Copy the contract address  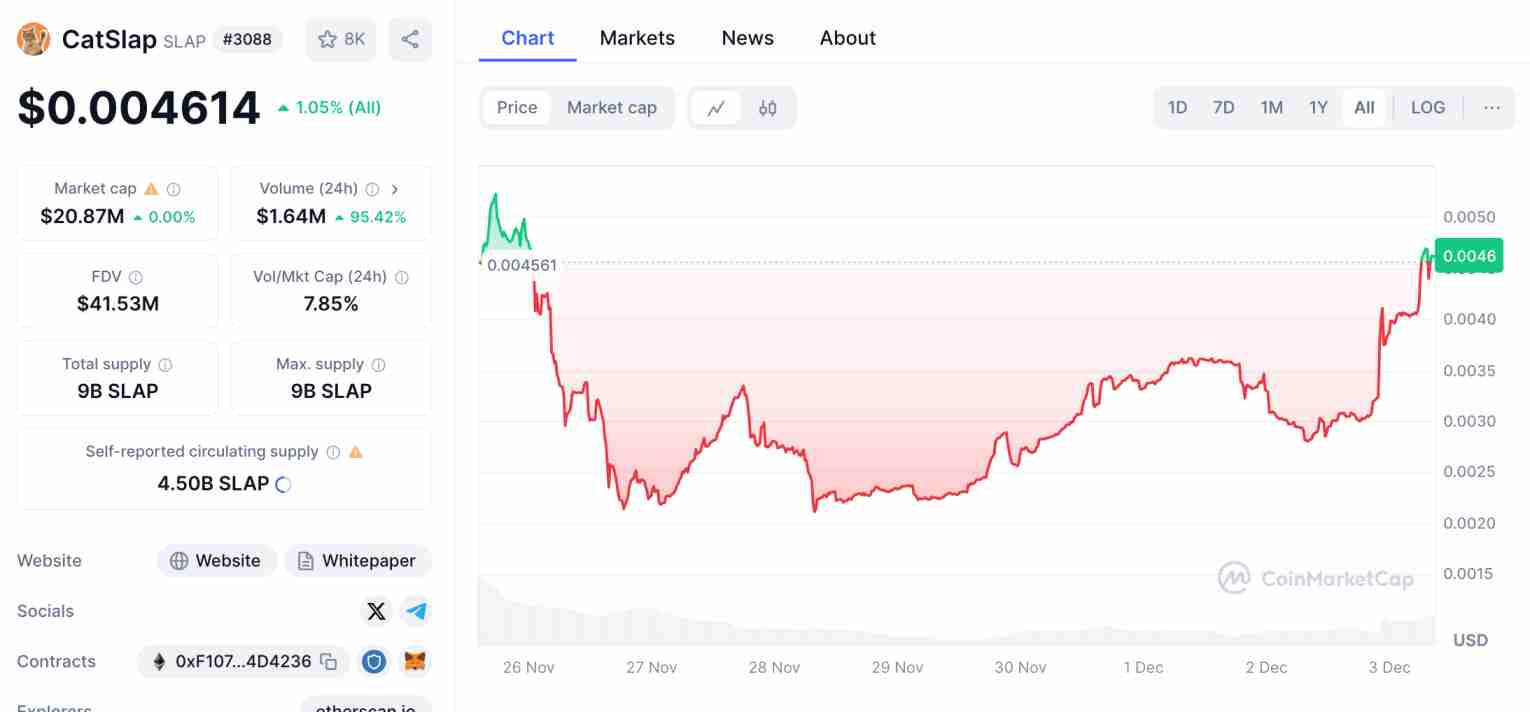(x=328, y=661)
